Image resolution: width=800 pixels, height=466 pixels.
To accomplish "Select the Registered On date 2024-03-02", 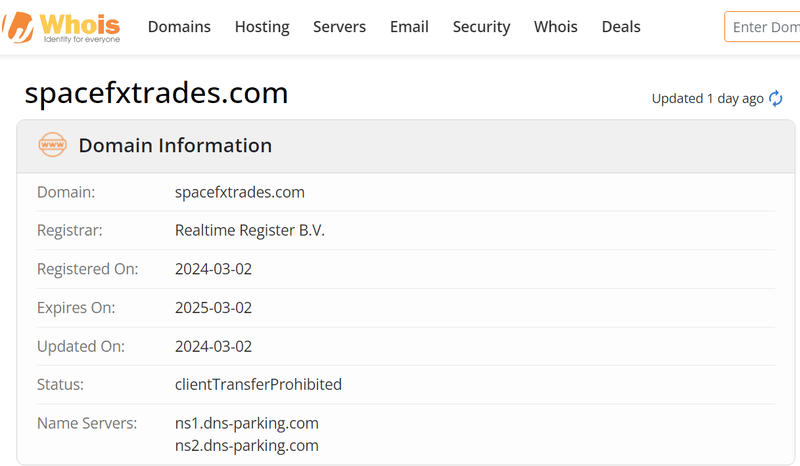I will coord(213,269).
